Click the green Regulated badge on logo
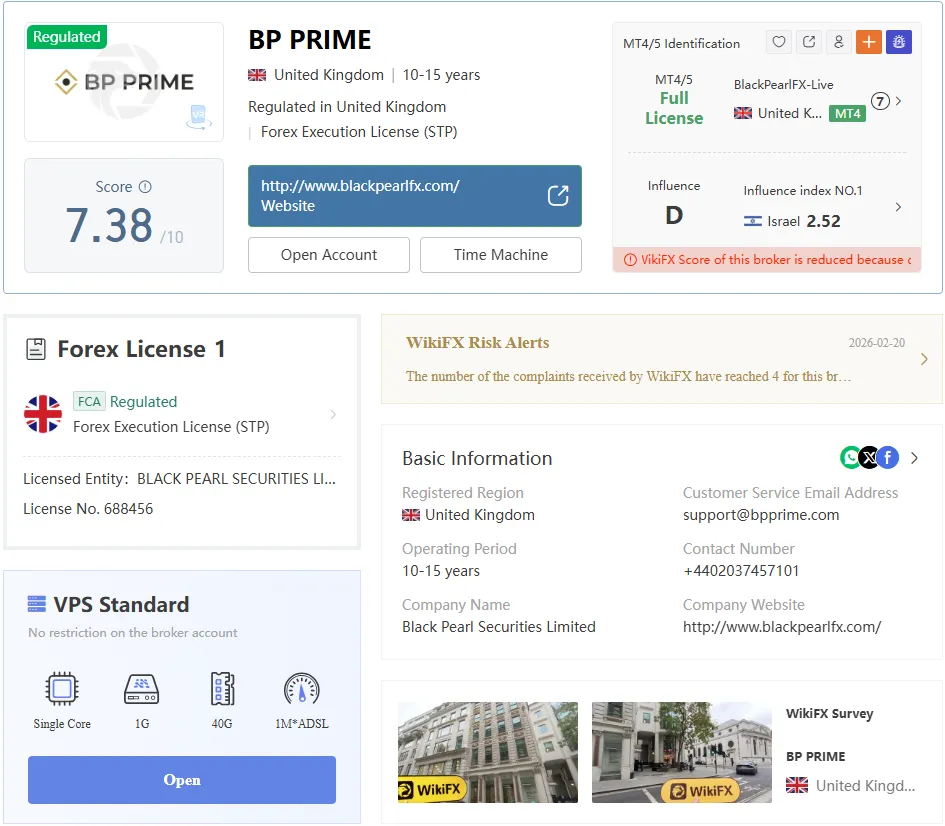The width and height of the screenshot is (945, 826). [x=67, y=37]
